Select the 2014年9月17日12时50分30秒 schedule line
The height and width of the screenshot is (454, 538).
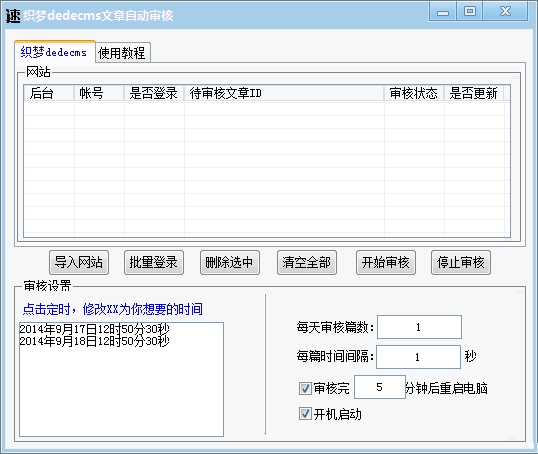coord(94,329)
